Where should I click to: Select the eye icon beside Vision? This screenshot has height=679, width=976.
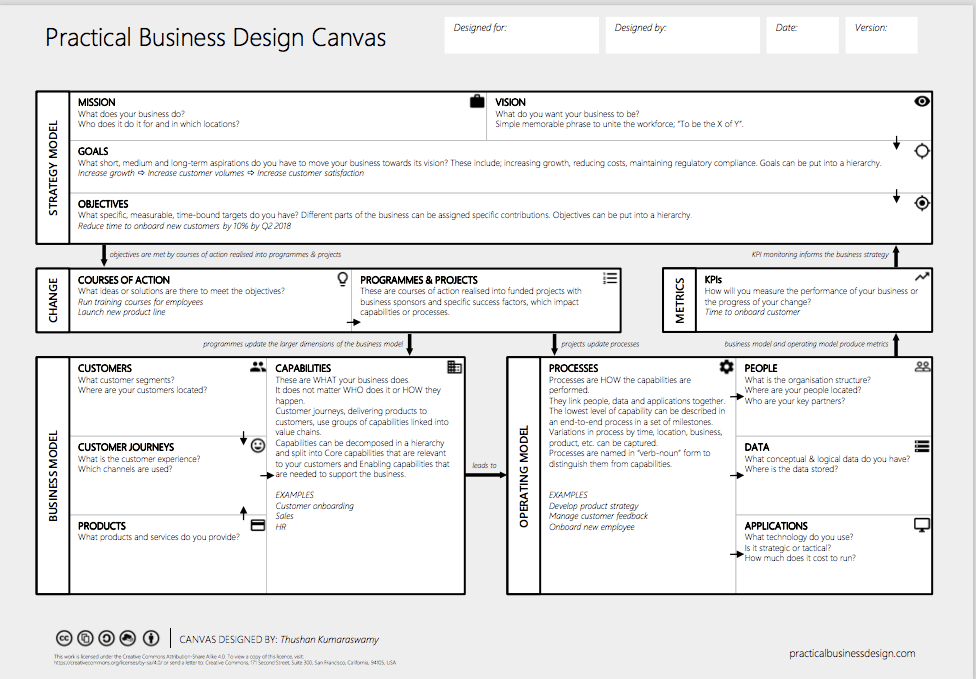coord(921,100)
